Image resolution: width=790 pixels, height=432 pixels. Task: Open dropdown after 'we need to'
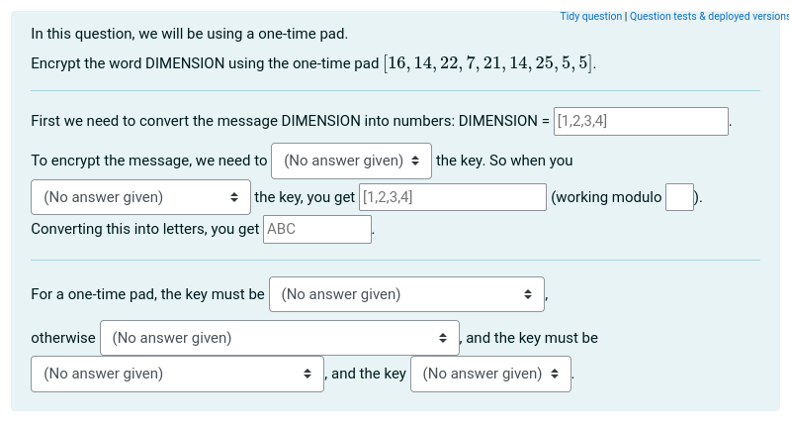tap(351, 160)
